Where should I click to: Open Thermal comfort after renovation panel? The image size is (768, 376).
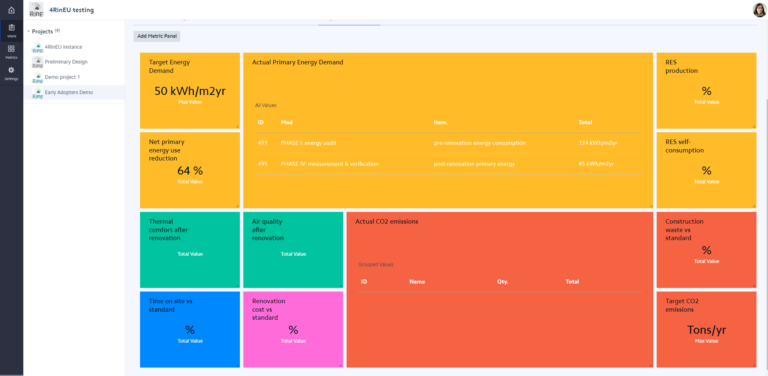pos(190,250)
